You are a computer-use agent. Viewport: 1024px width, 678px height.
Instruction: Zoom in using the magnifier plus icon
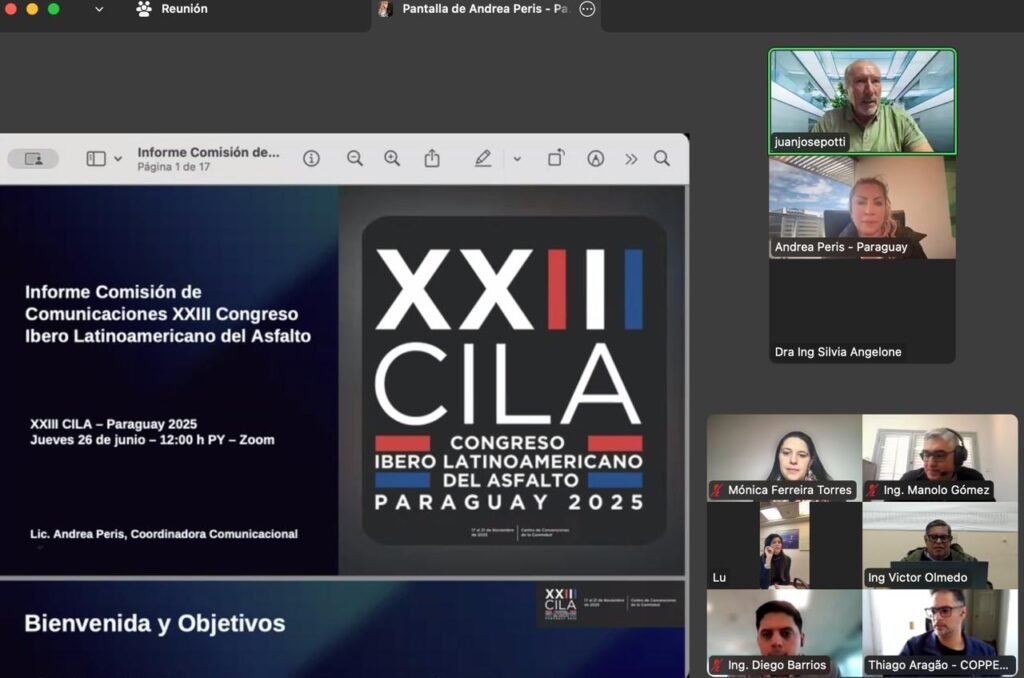pos(392,158)
